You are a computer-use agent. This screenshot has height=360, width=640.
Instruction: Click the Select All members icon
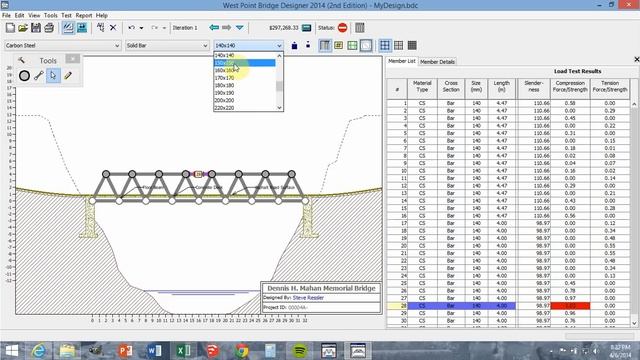point(100,28)
